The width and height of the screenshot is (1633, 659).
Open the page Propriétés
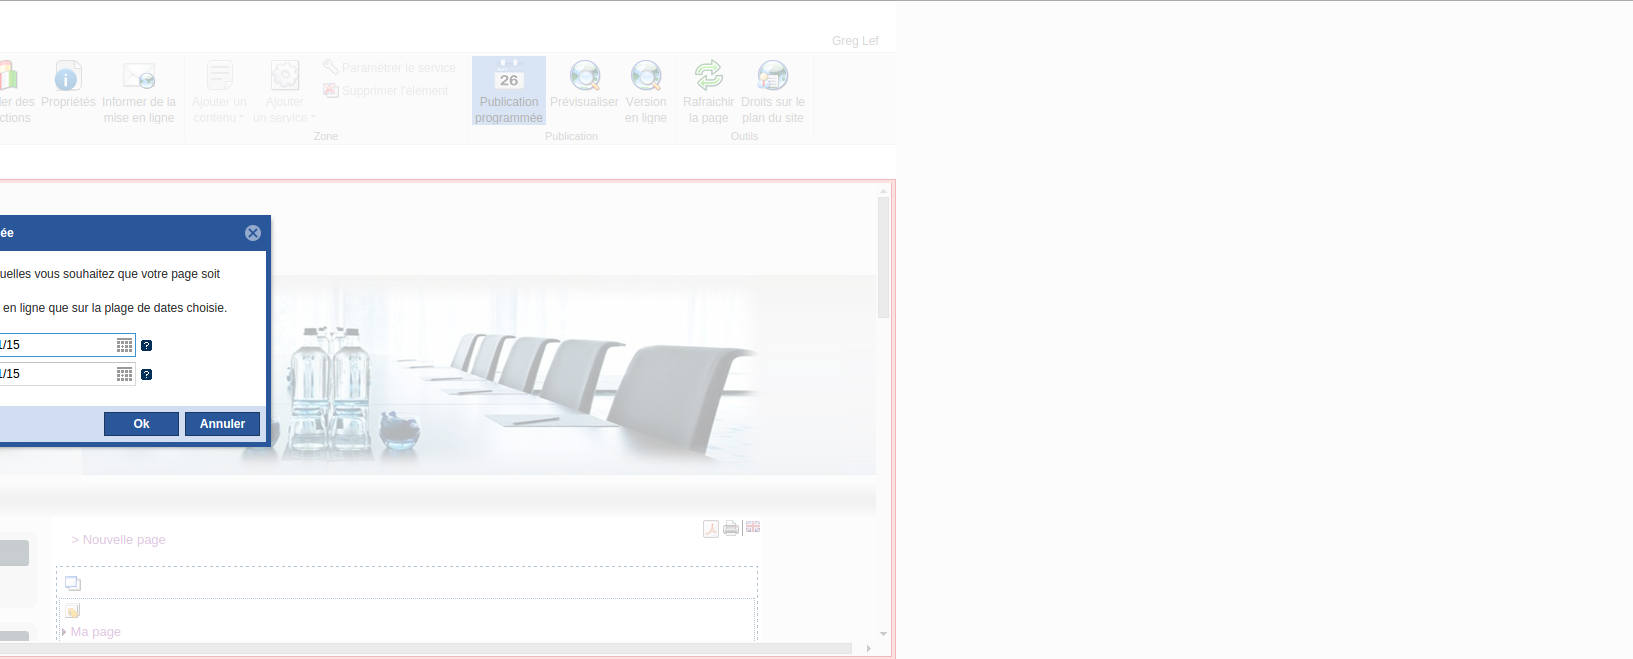click(68, 88)
